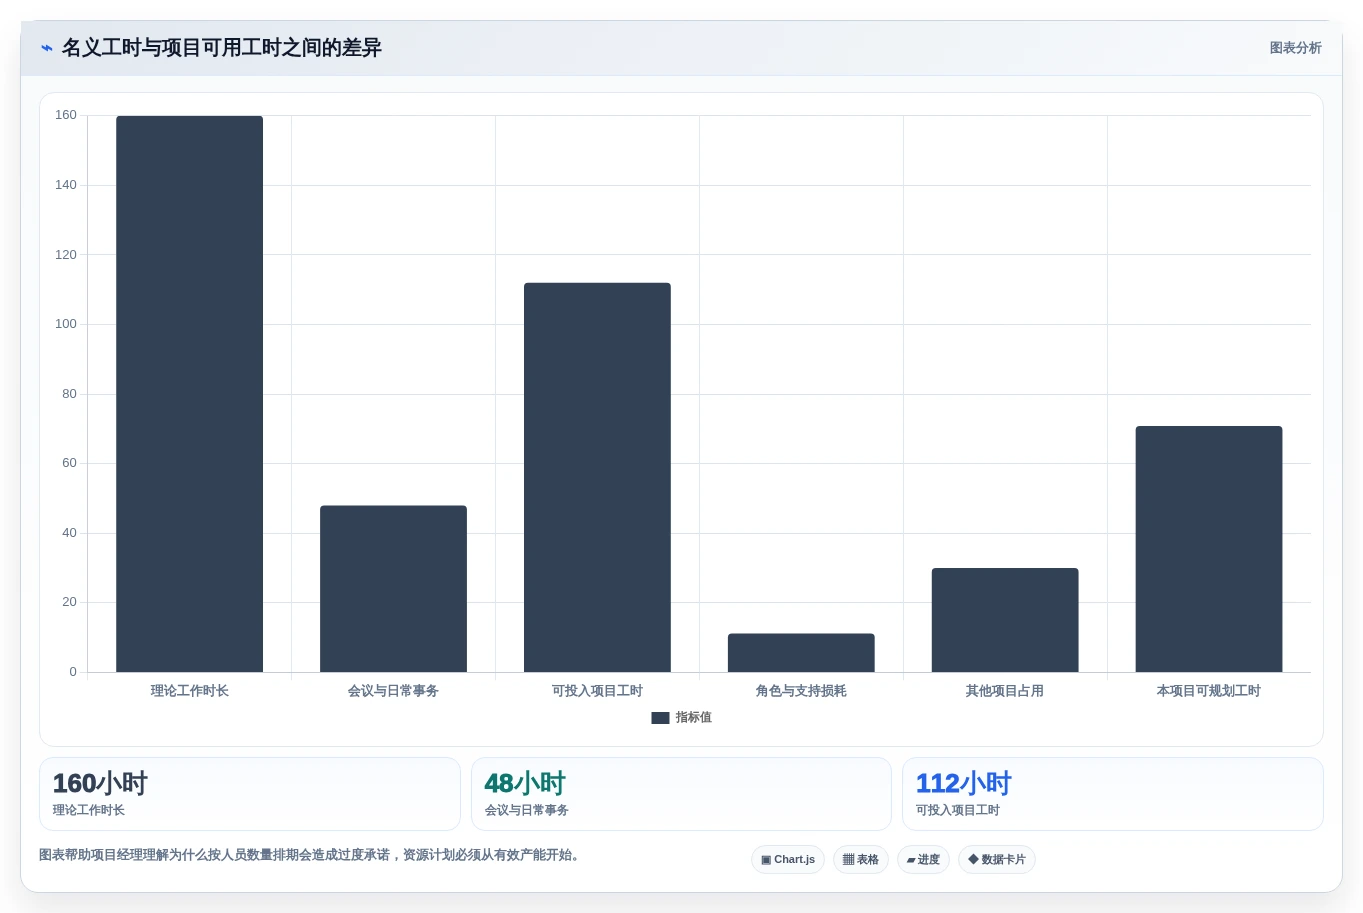Click the y-axis value 100
Screen dimensions: 1363x913
pyautogui.click(x=66, y=324)
